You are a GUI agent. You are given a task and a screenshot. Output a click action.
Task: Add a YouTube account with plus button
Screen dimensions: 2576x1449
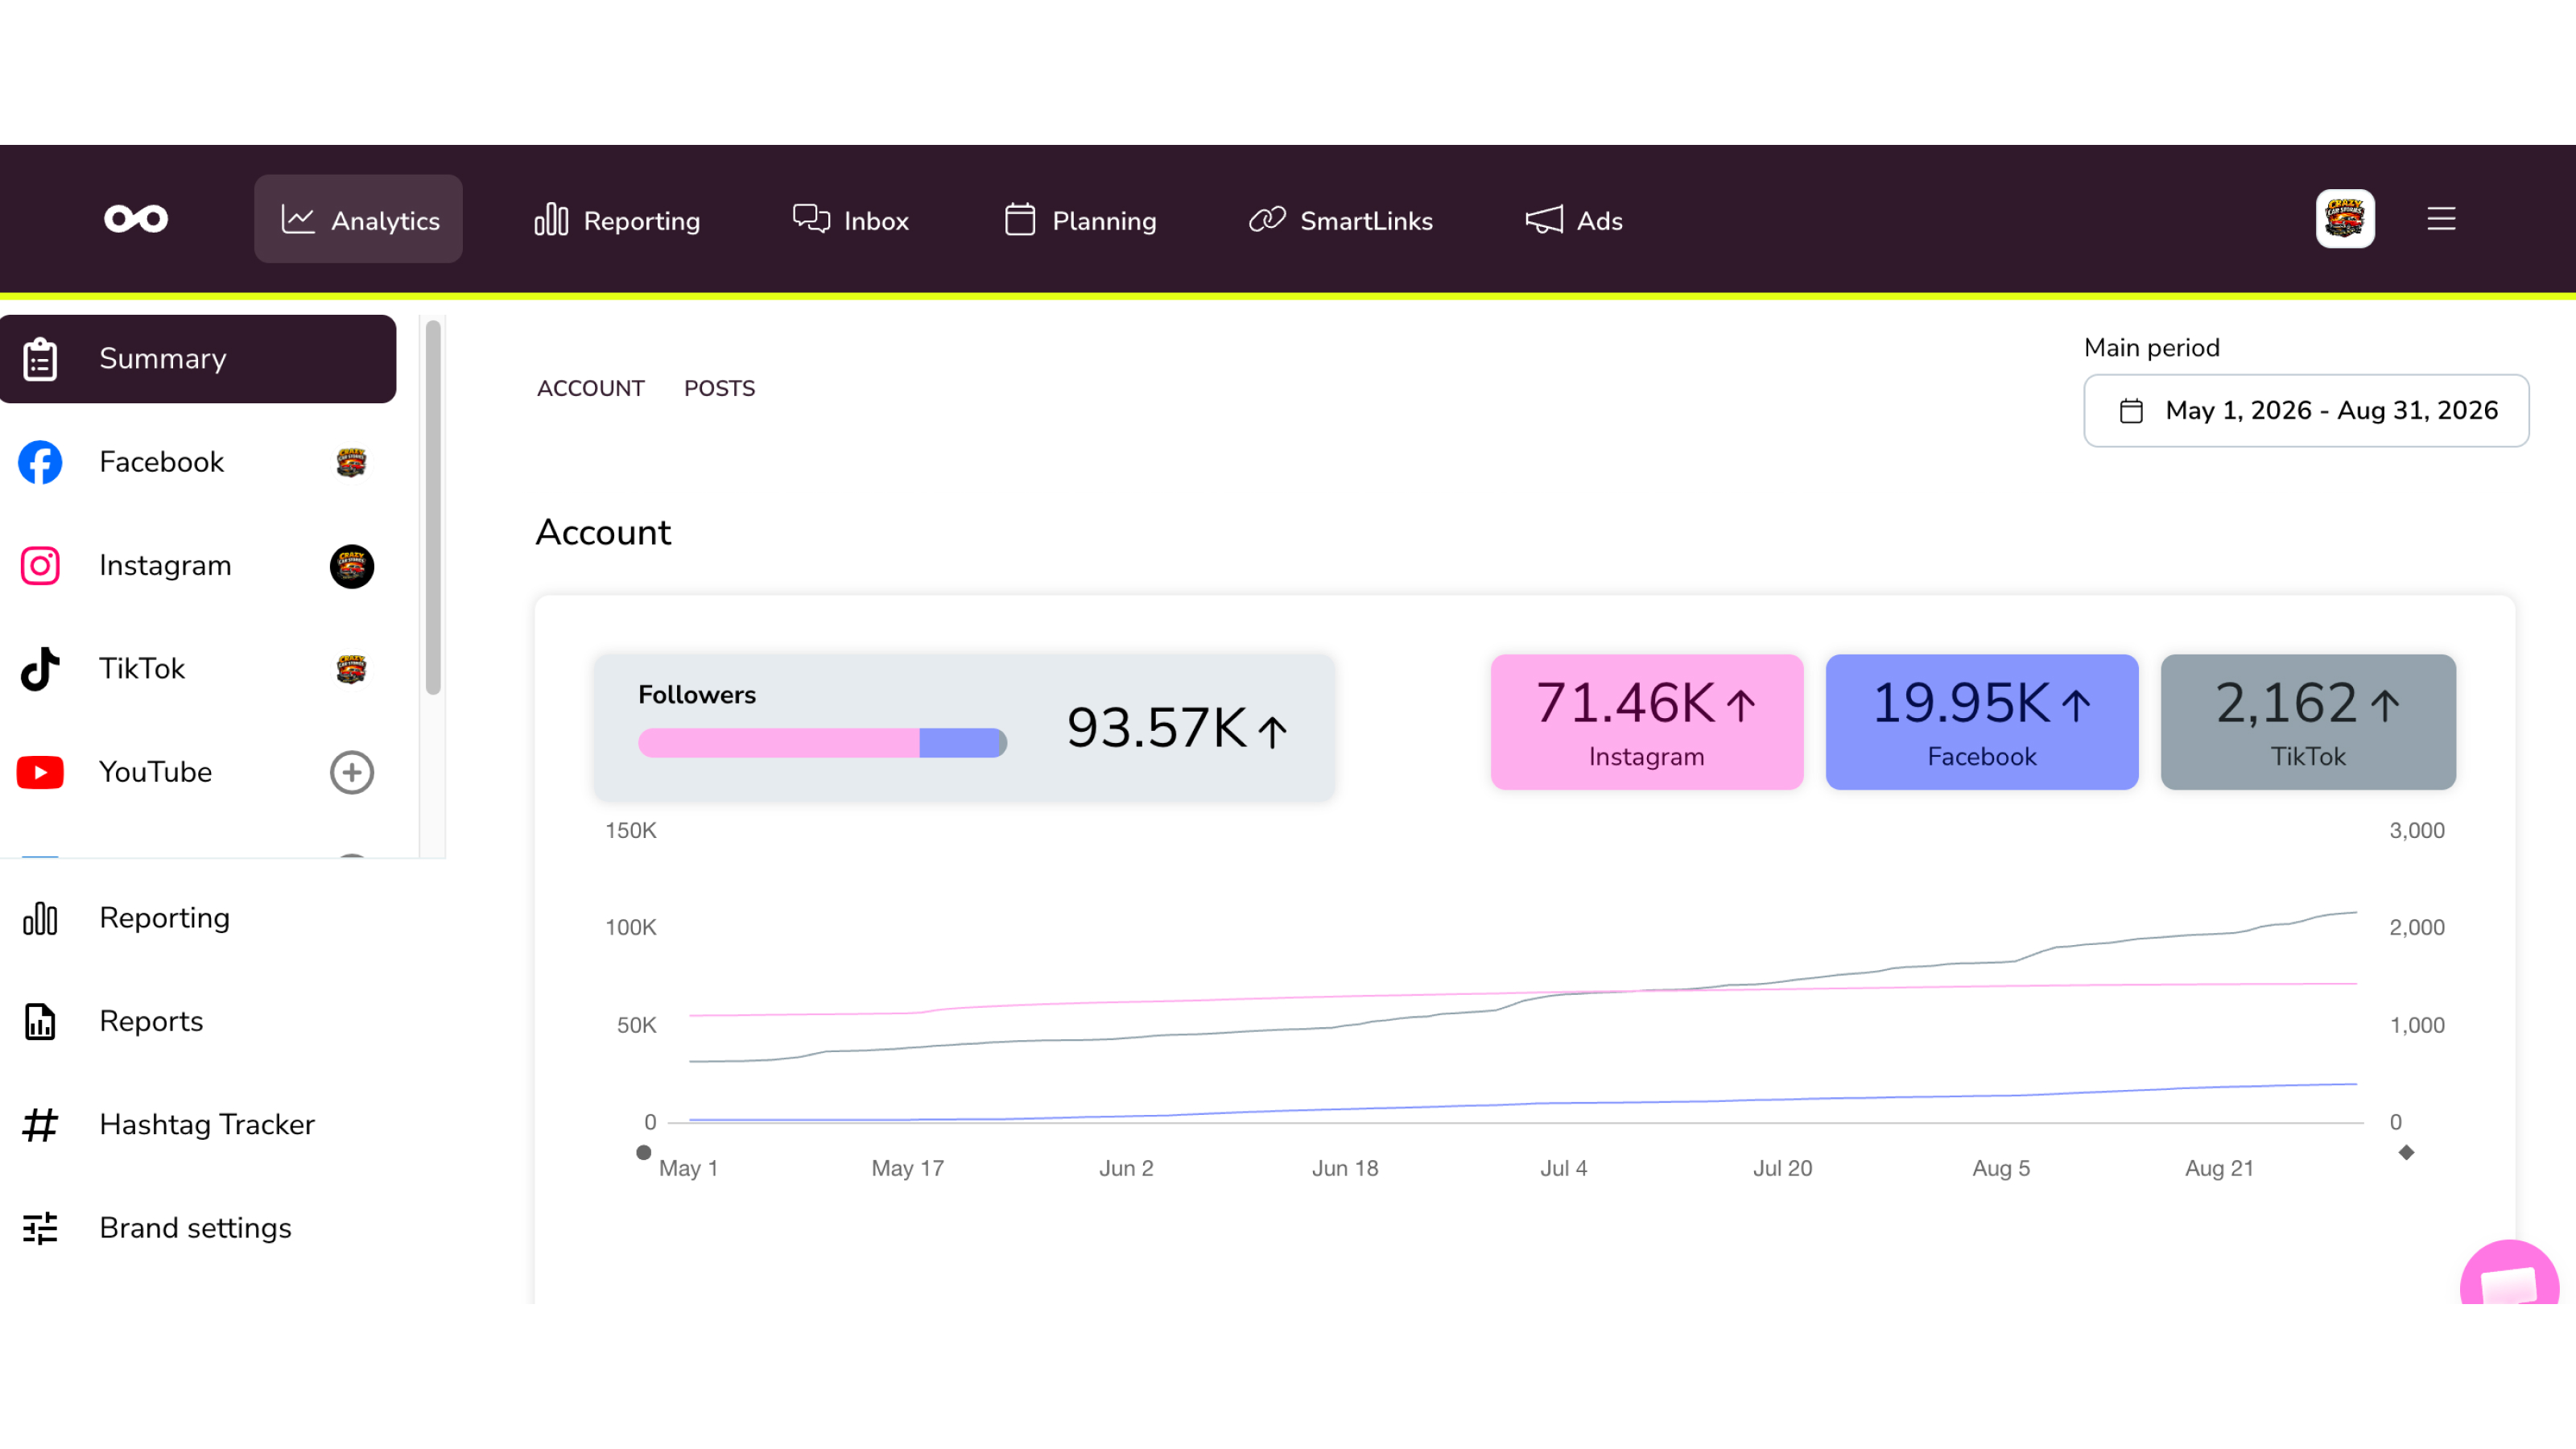(352, 773)
